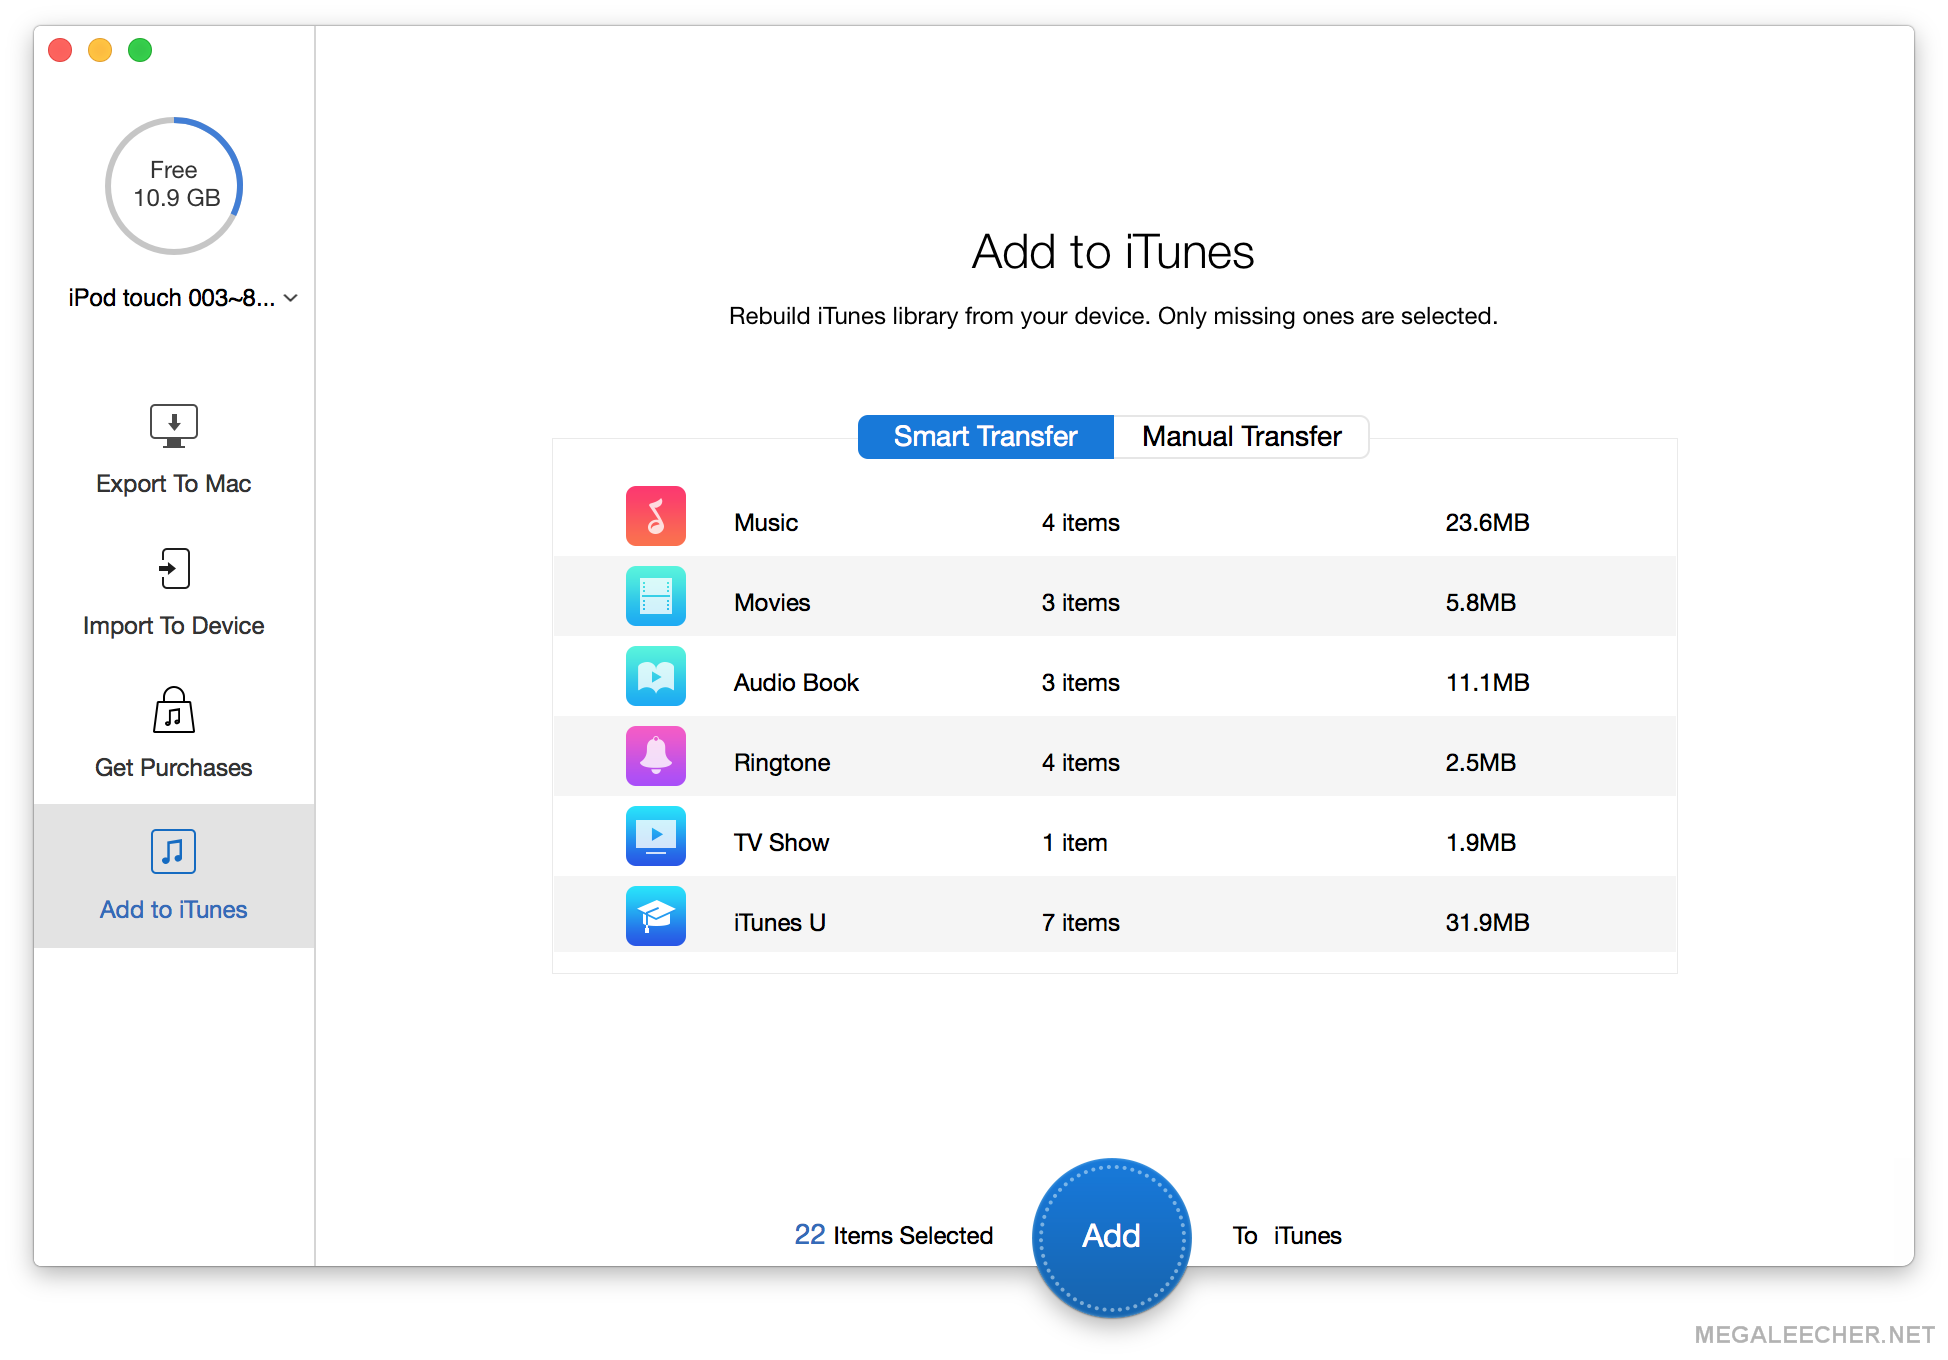1948x1360 pixels.
Task: Click the Import To Device icon
Action: coord(174,568)
